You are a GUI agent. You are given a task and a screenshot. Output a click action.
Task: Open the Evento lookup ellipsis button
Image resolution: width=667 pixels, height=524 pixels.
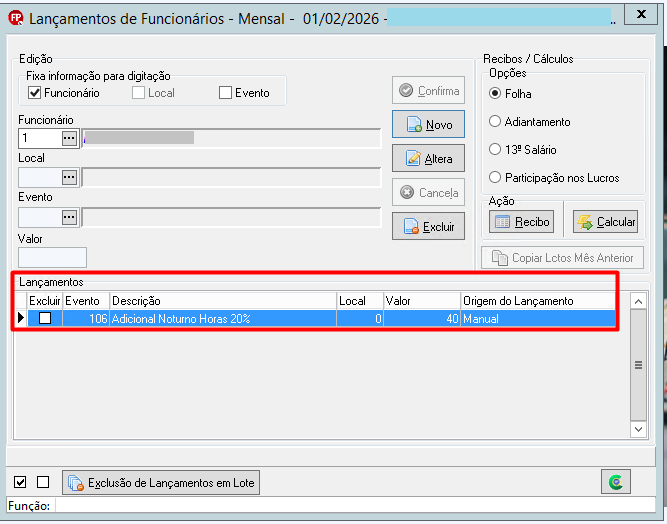point(69,217)
